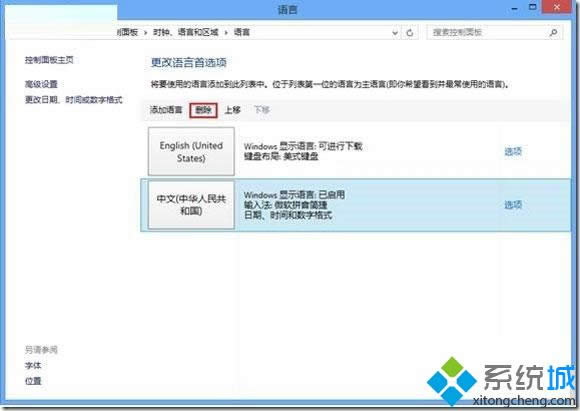This screenshot has height=411, width=580.
Task: Open 字体 link under 另请参阅
Action: coord(33,365)
